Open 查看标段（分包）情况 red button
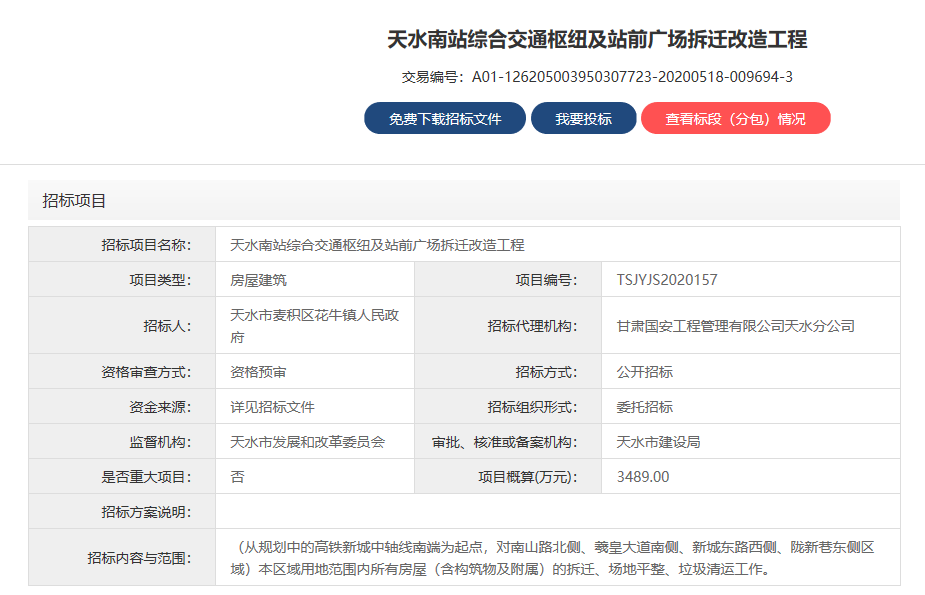Viewport: 925px width, 595px height. (735, 119)
